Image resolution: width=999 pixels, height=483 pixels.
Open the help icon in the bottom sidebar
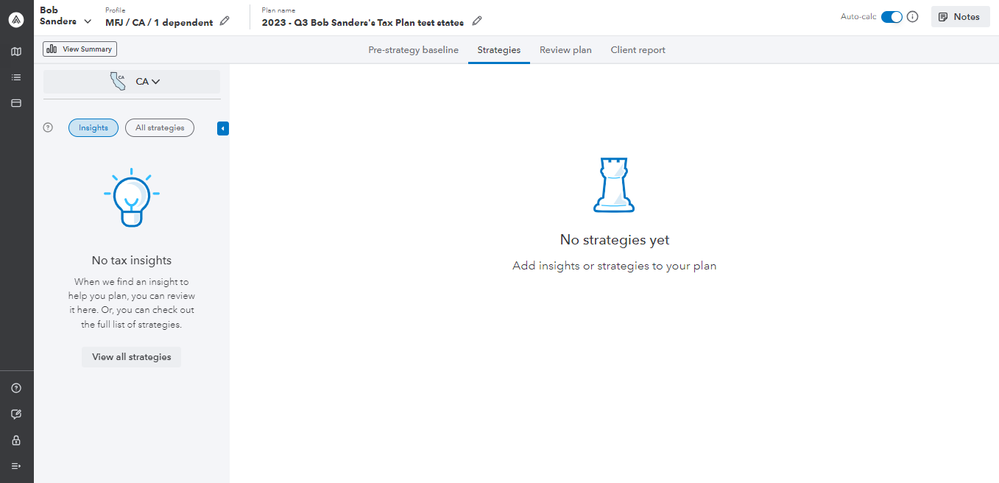[16, 388]
